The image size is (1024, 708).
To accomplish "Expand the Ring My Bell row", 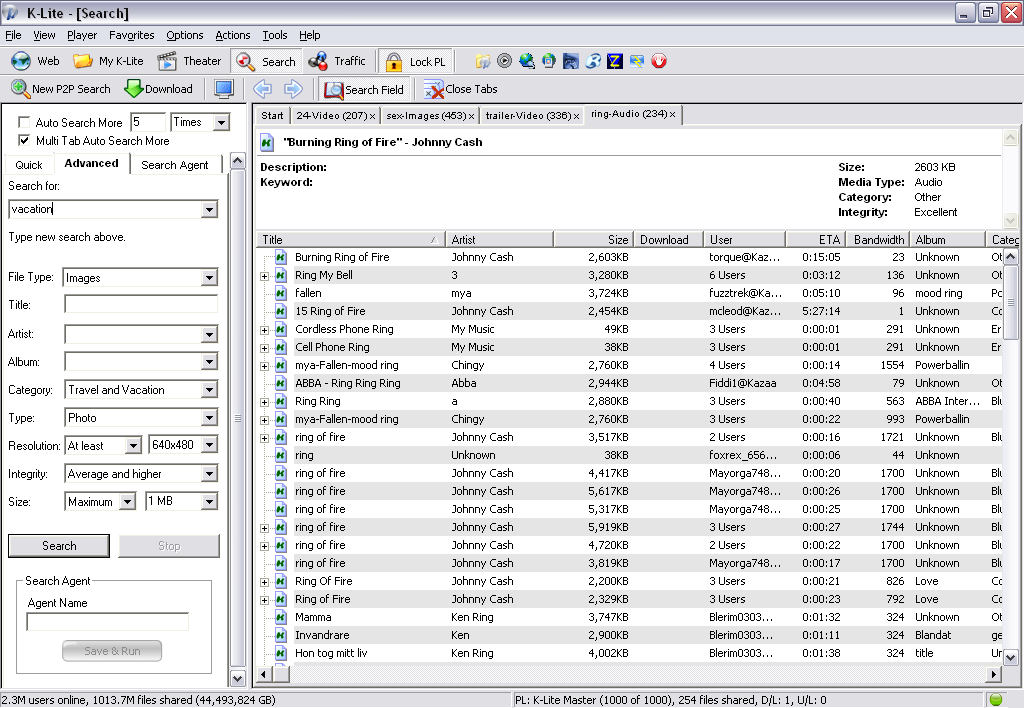I will coord(264,276).
